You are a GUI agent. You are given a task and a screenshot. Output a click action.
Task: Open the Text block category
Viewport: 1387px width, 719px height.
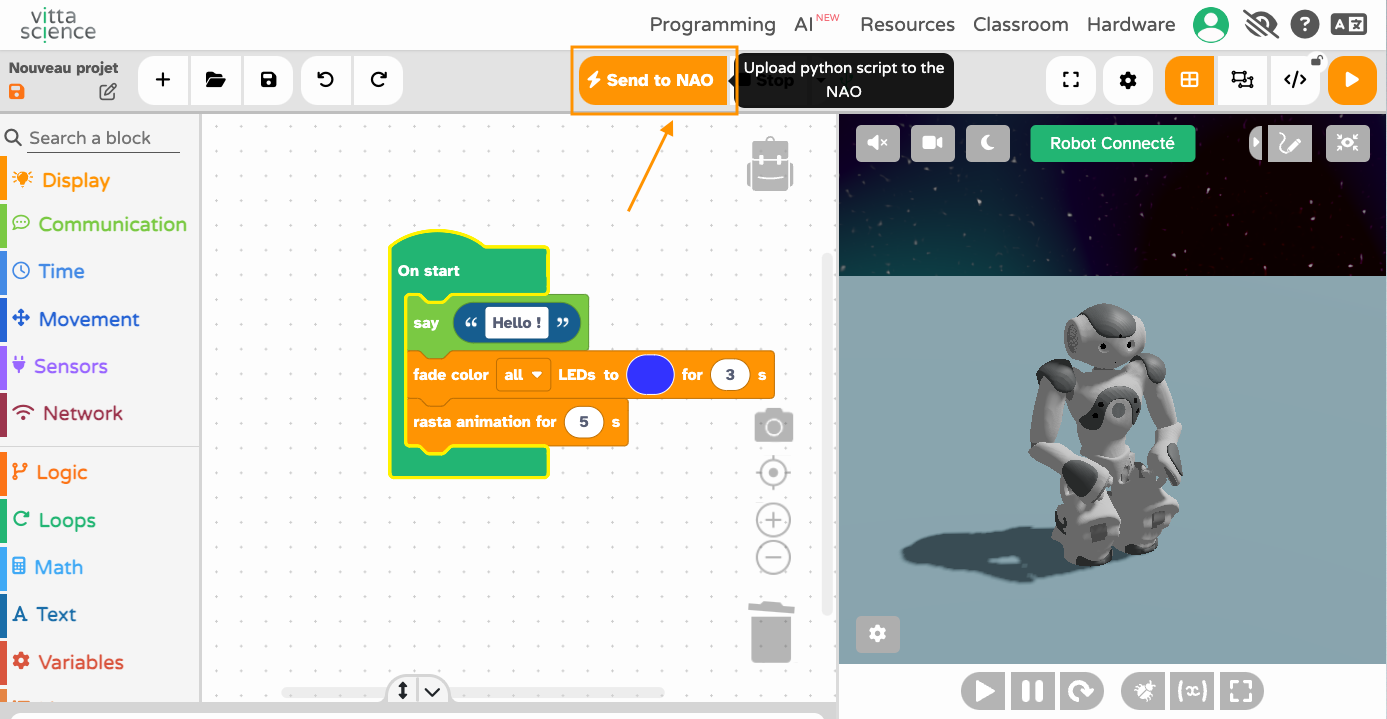pyautogui.click(x=100, y=614)
